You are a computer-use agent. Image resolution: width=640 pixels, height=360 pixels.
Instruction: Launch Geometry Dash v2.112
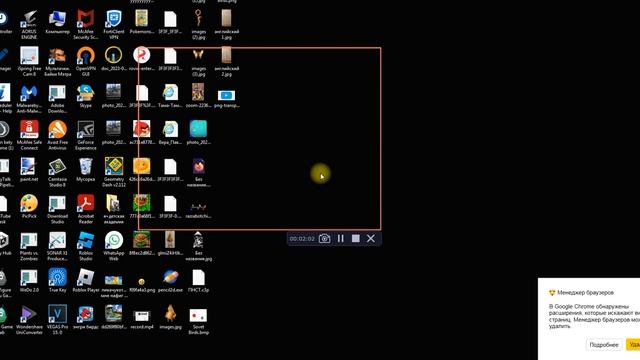114,173
